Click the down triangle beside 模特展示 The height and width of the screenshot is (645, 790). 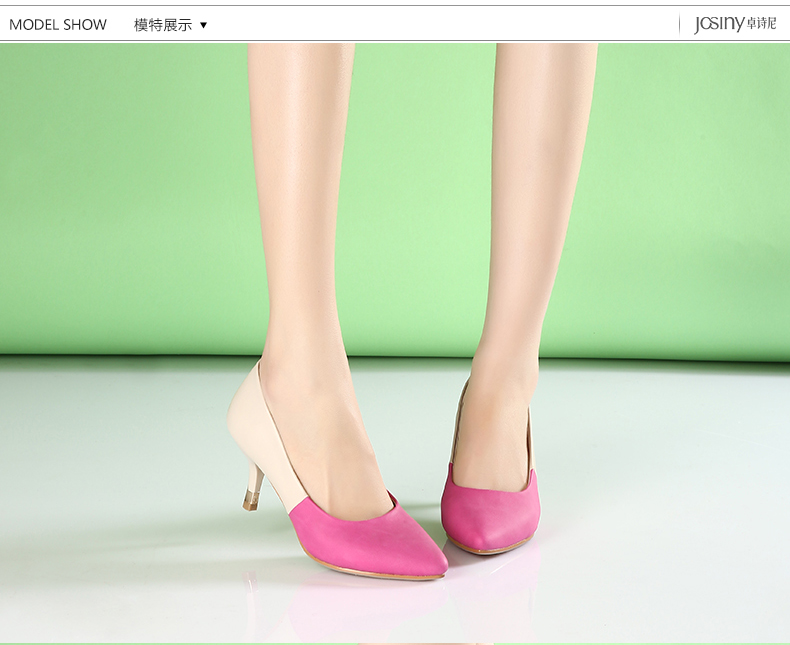click(204, 25)
